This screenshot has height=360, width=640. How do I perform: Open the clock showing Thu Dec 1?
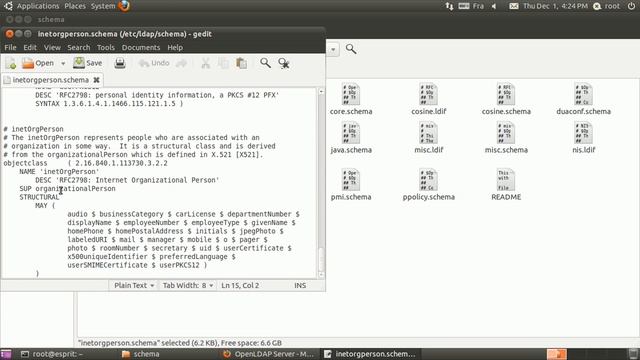point(555,6)
